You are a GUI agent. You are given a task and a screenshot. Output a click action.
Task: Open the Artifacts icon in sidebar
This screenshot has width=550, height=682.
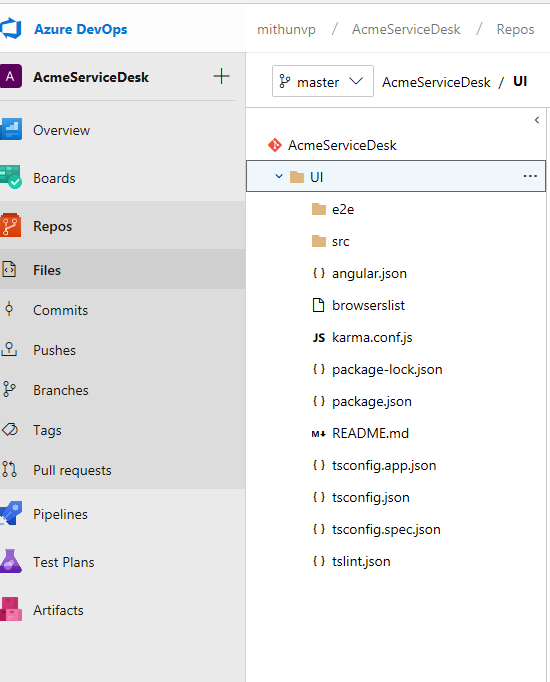[x=11, y=609]
